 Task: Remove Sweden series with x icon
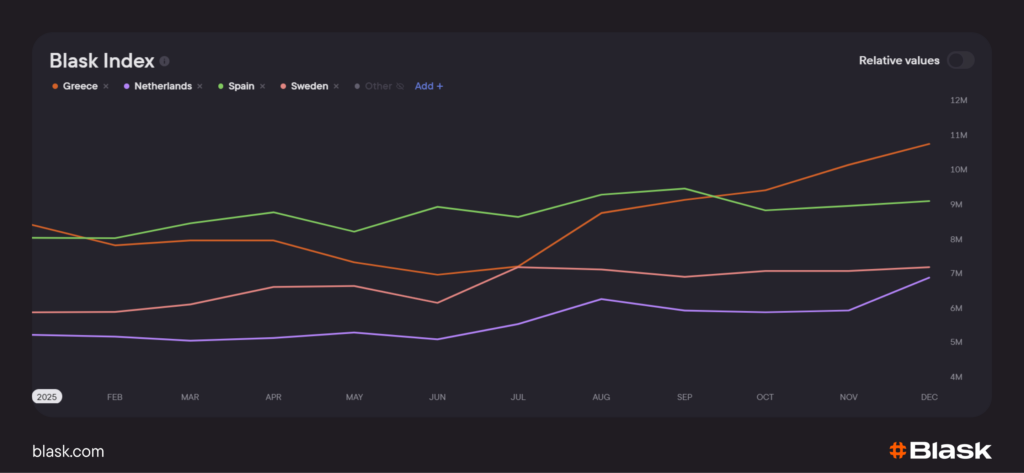click(336, 87)
